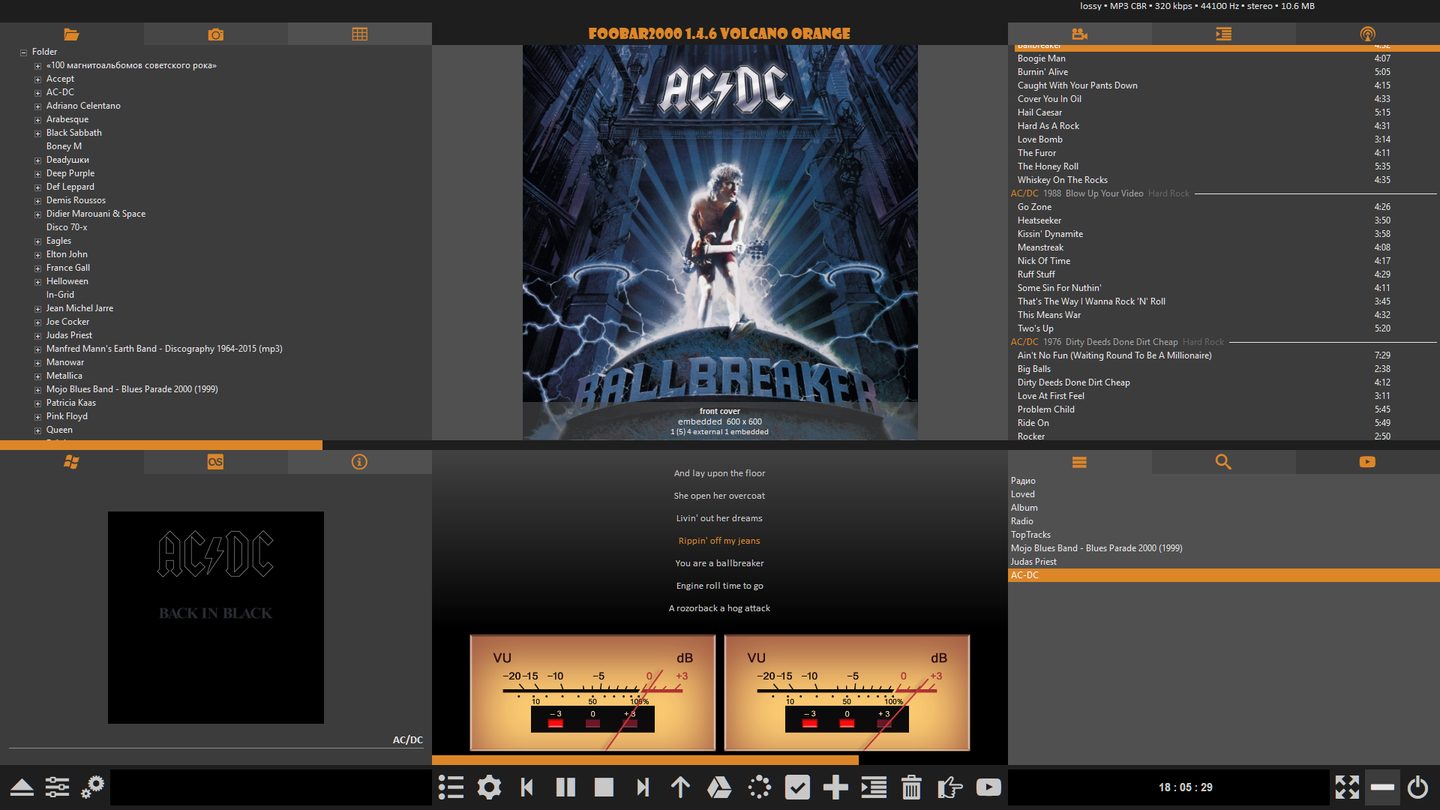Click the indented playlist icon in bottom toolbar

click(873, 787)
